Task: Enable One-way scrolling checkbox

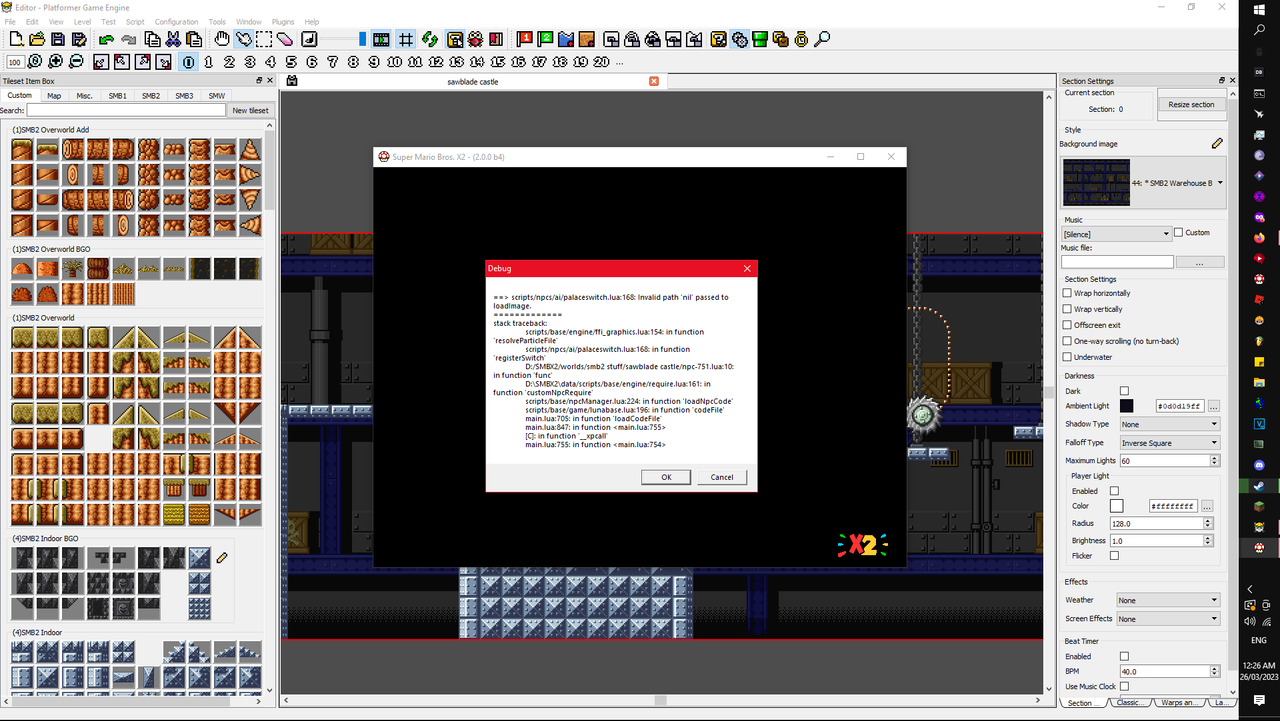Action: click(x=1067, y=341)
